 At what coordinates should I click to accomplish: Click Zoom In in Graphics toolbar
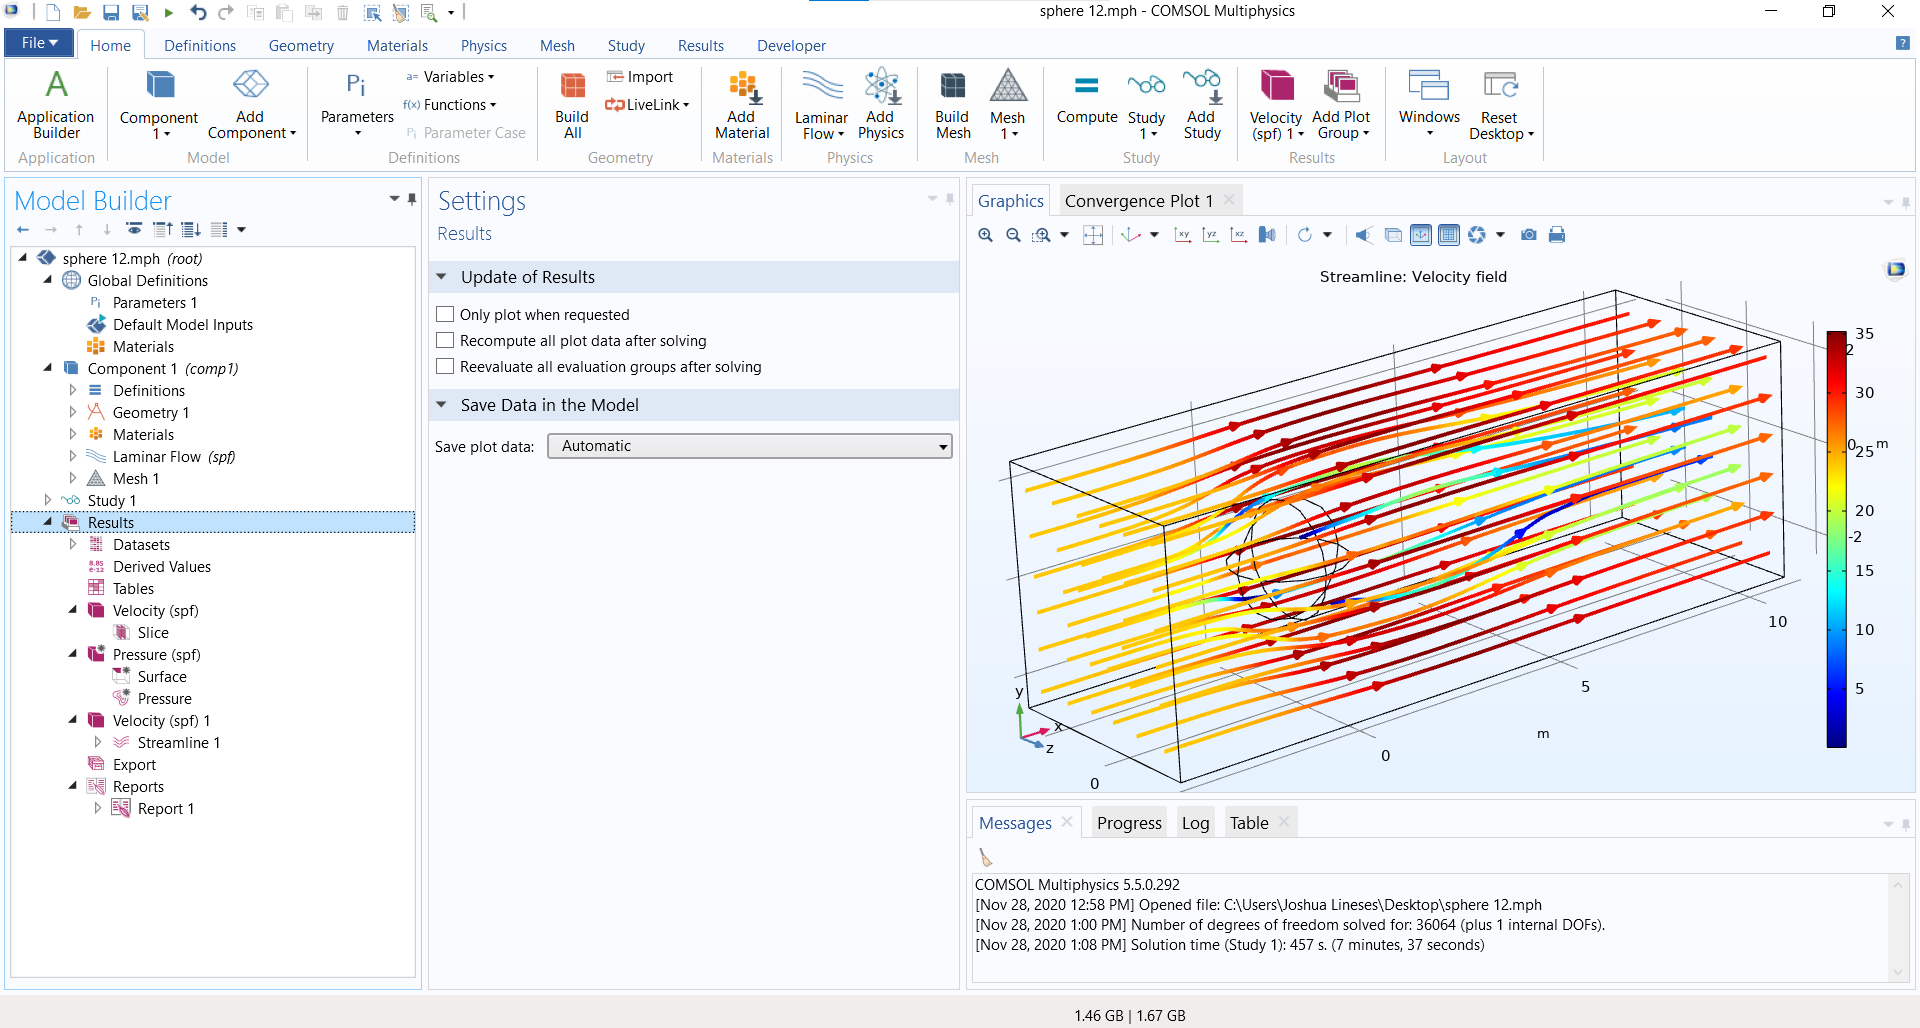(985, 235)
